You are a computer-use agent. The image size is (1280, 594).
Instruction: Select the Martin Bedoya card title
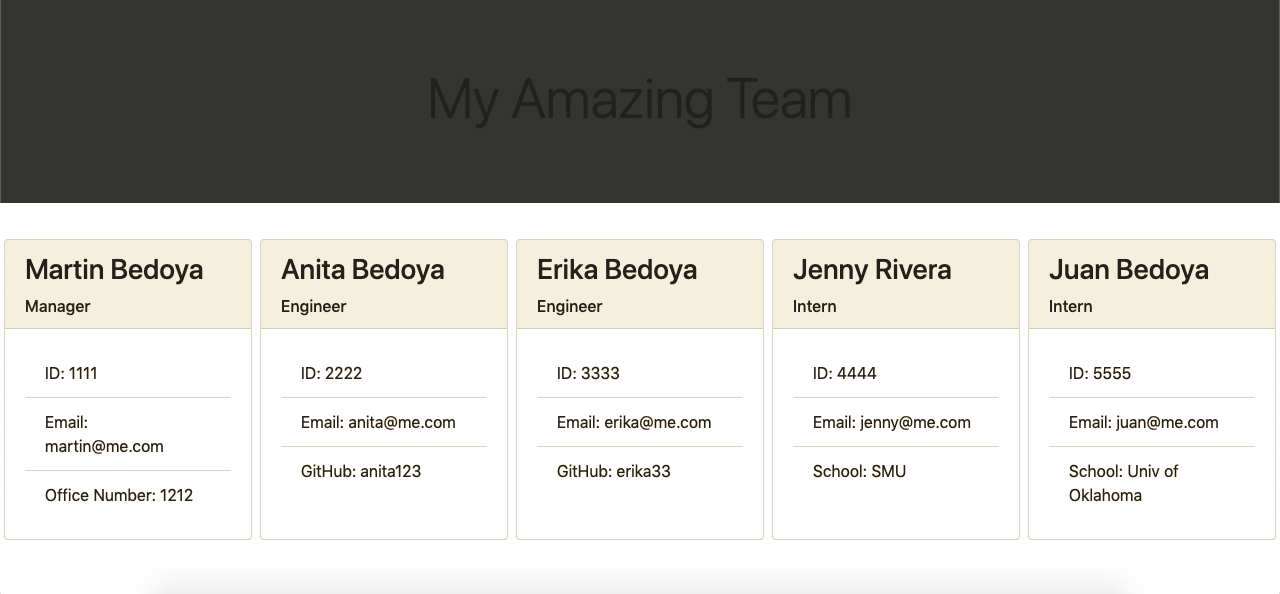click(114, 269)
